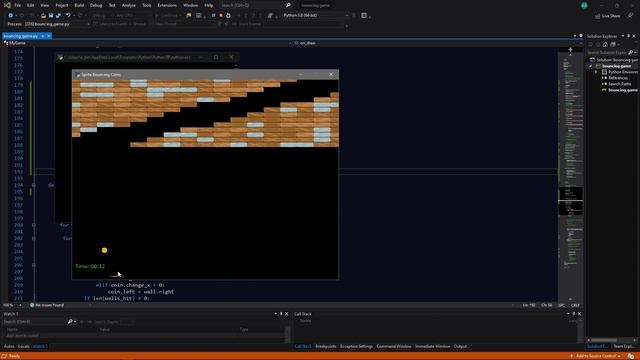Collapse the code fold at line 194

34,185
